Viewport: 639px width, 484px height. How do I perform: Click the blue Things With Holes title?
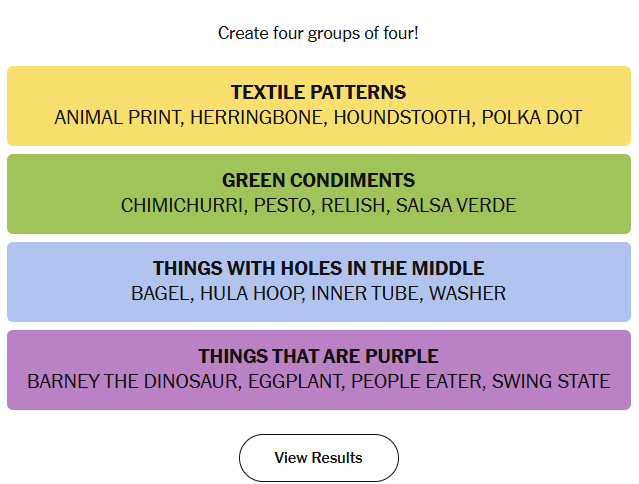(318, 268)
